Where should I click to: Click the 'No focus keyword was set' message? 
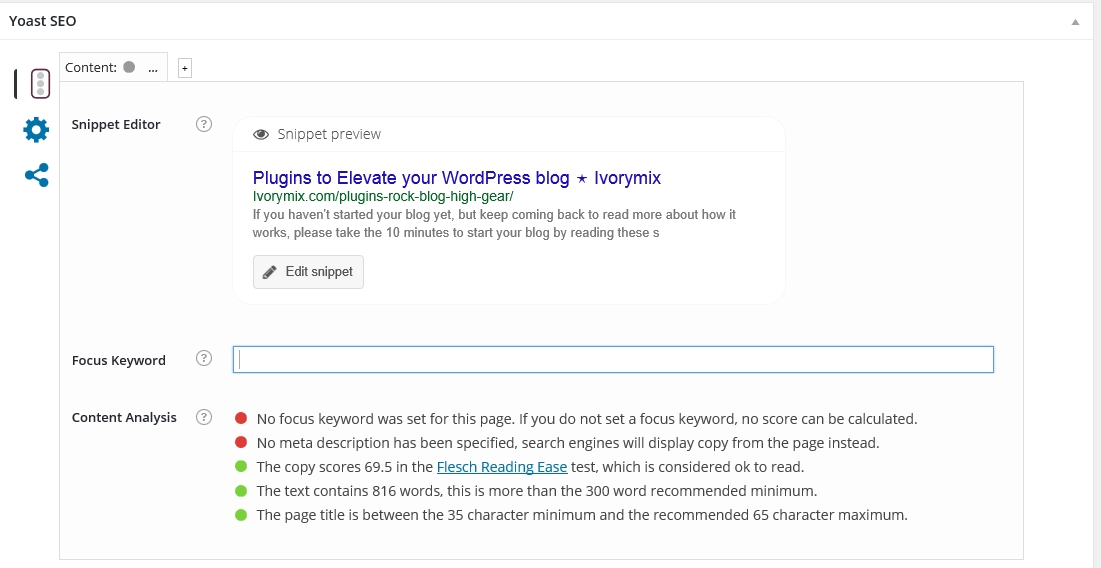(587, 419)
